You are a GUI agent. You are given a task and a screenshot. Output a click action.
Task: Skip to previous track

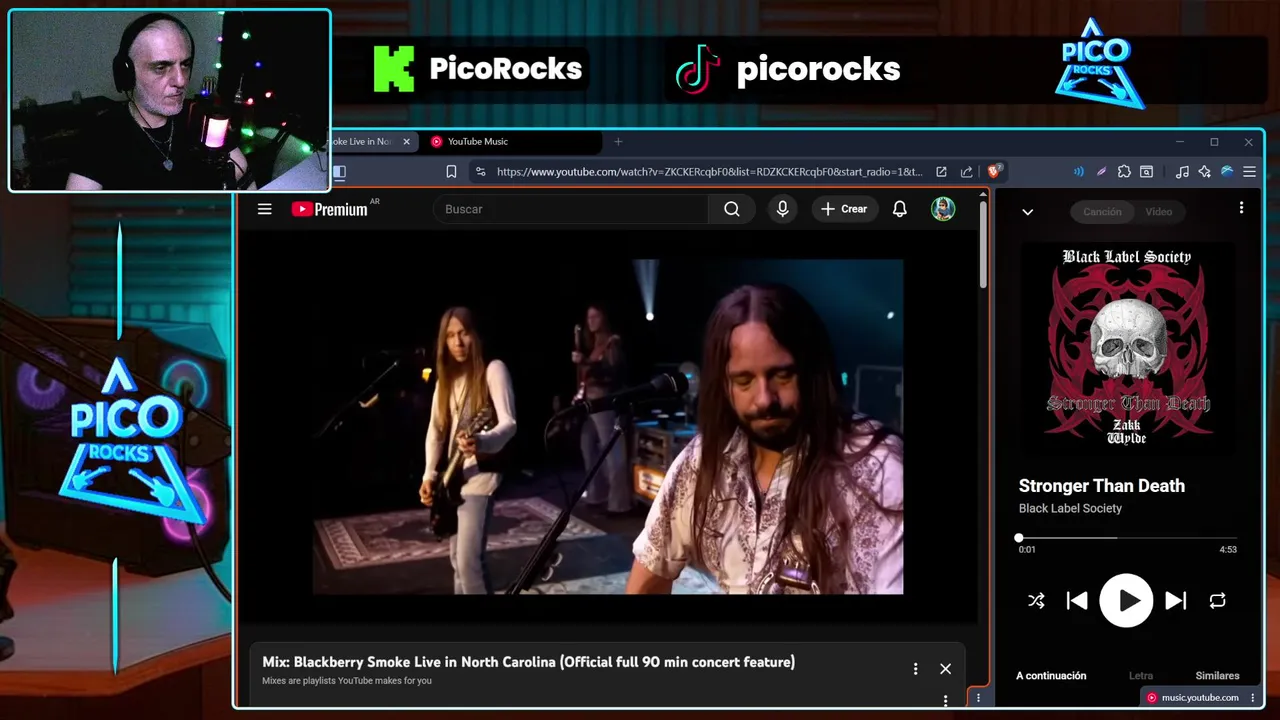[x=1077, y=601]
